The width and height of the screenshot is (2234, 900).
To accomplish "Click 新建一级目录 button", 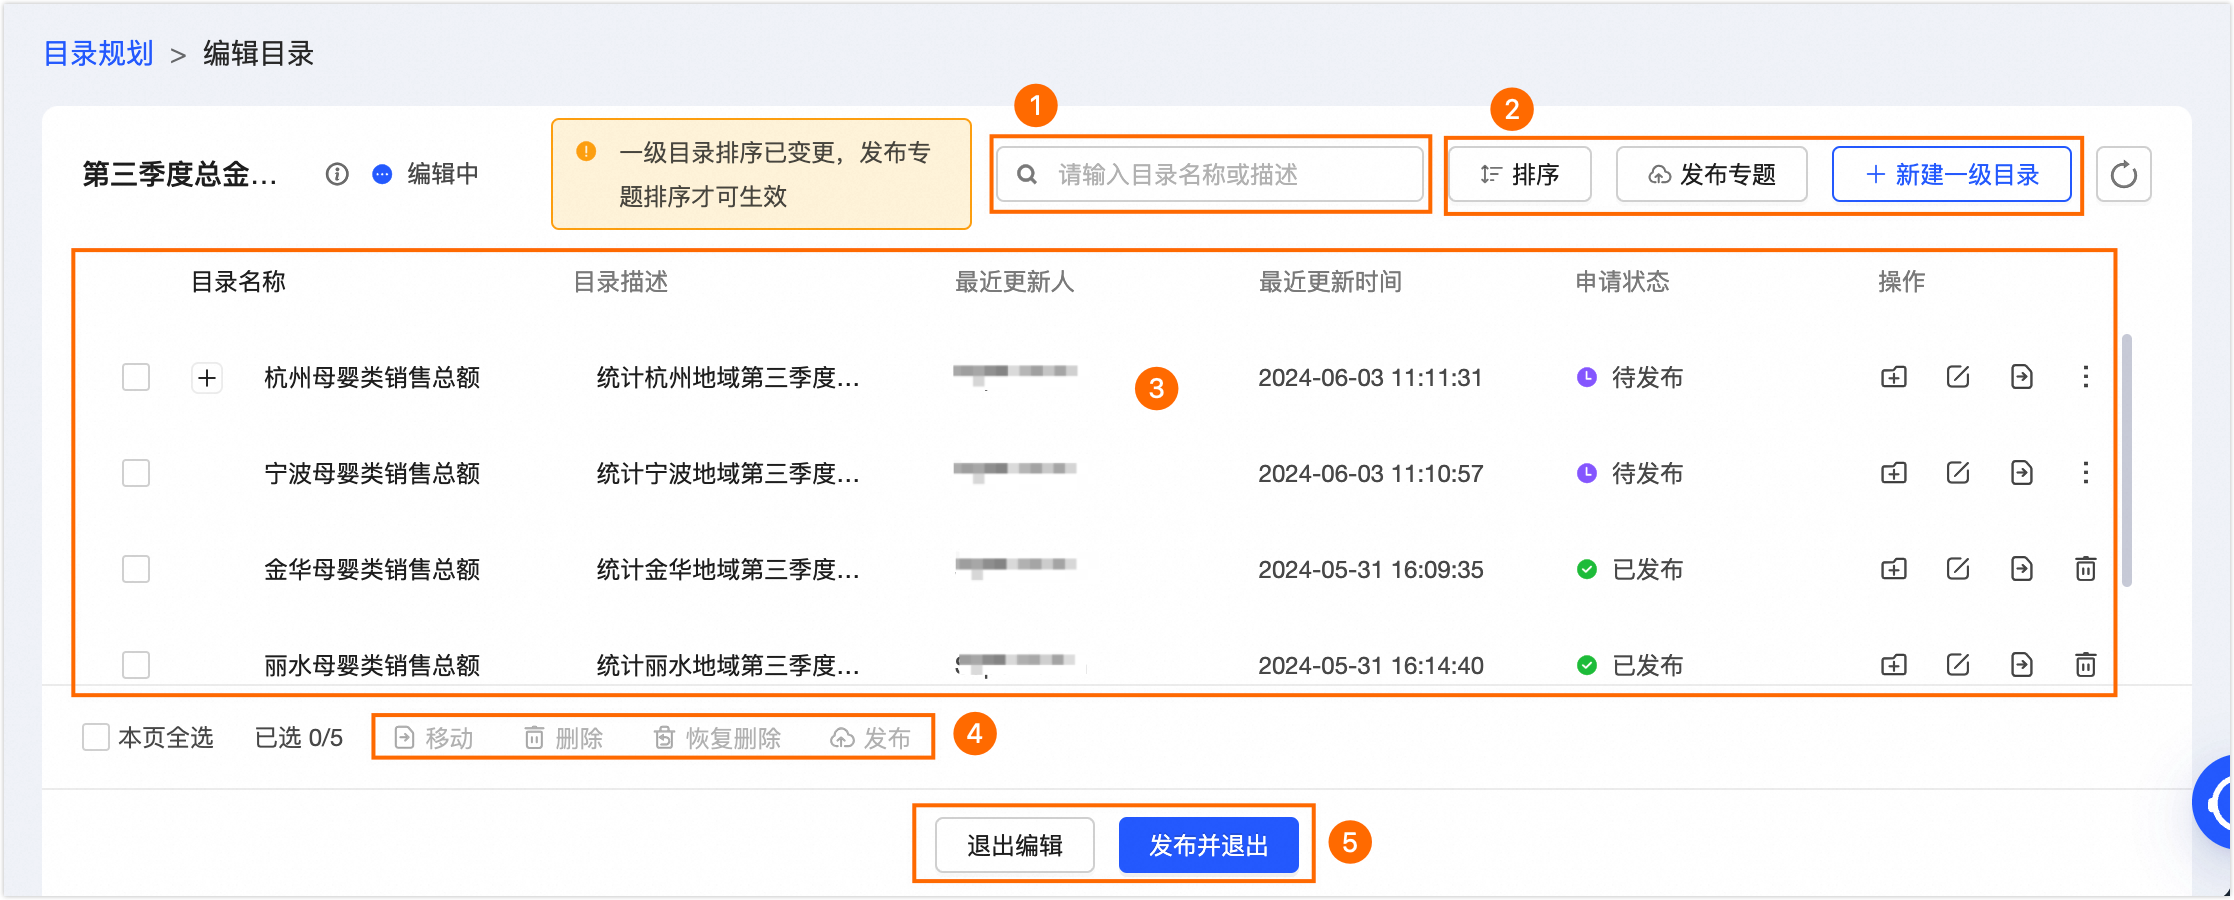I will [x=1952, y=175].
